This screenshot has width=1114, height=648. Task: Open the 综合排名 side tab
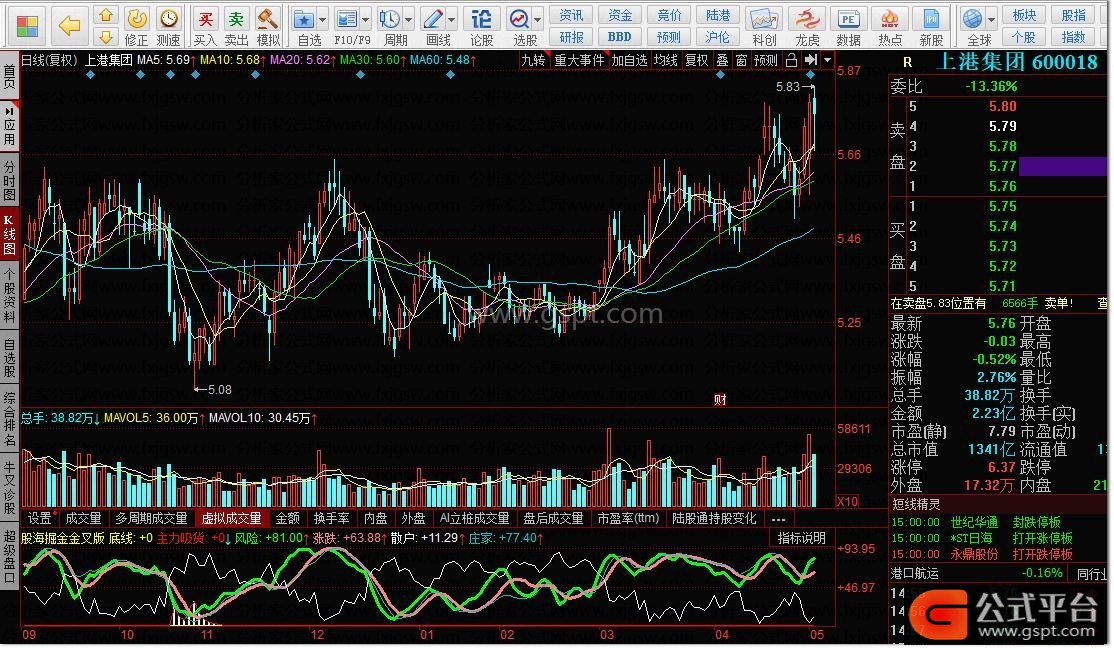pos(9,419)
